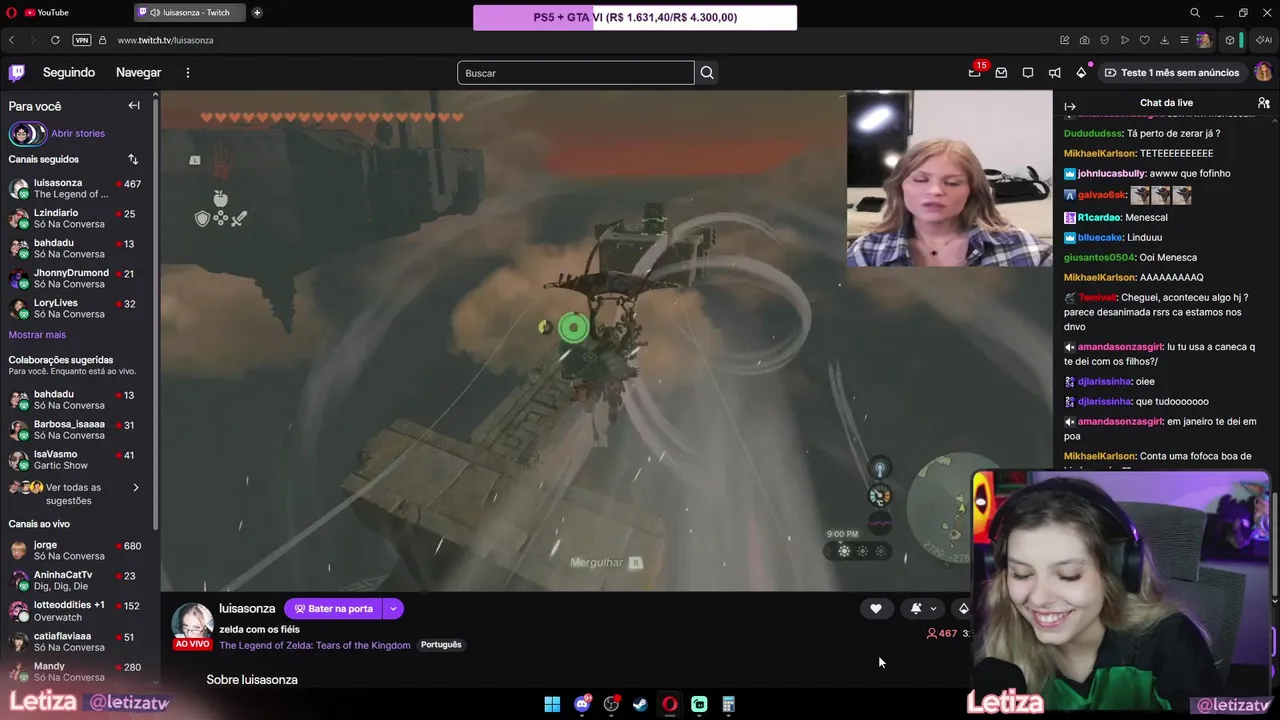The width and height of the screenshot is (1280, 720).
Task: Click the browser address bar URL
Action: [x=165, y=40]
